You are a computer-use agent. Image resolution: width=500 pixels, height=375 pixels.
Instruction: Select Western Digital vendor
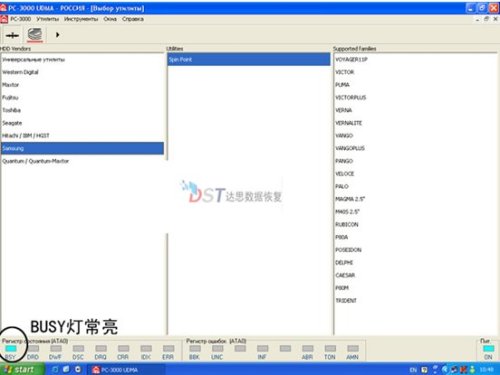[x=82, y=72]
